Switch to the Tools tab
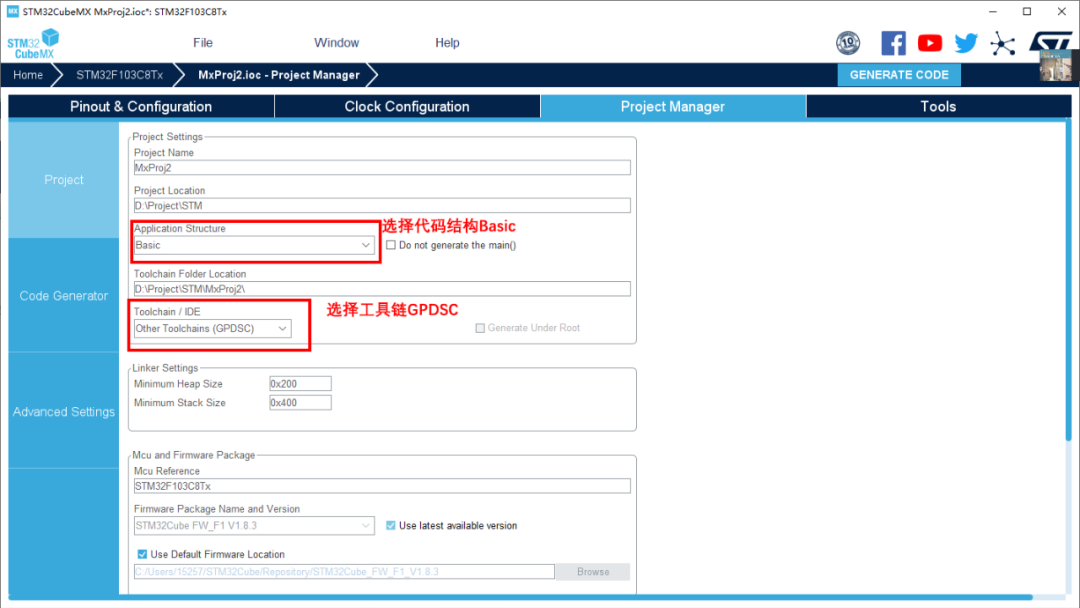Image resolution: width=1080 pixels, height=608 pixels. (x=938, y=107)
